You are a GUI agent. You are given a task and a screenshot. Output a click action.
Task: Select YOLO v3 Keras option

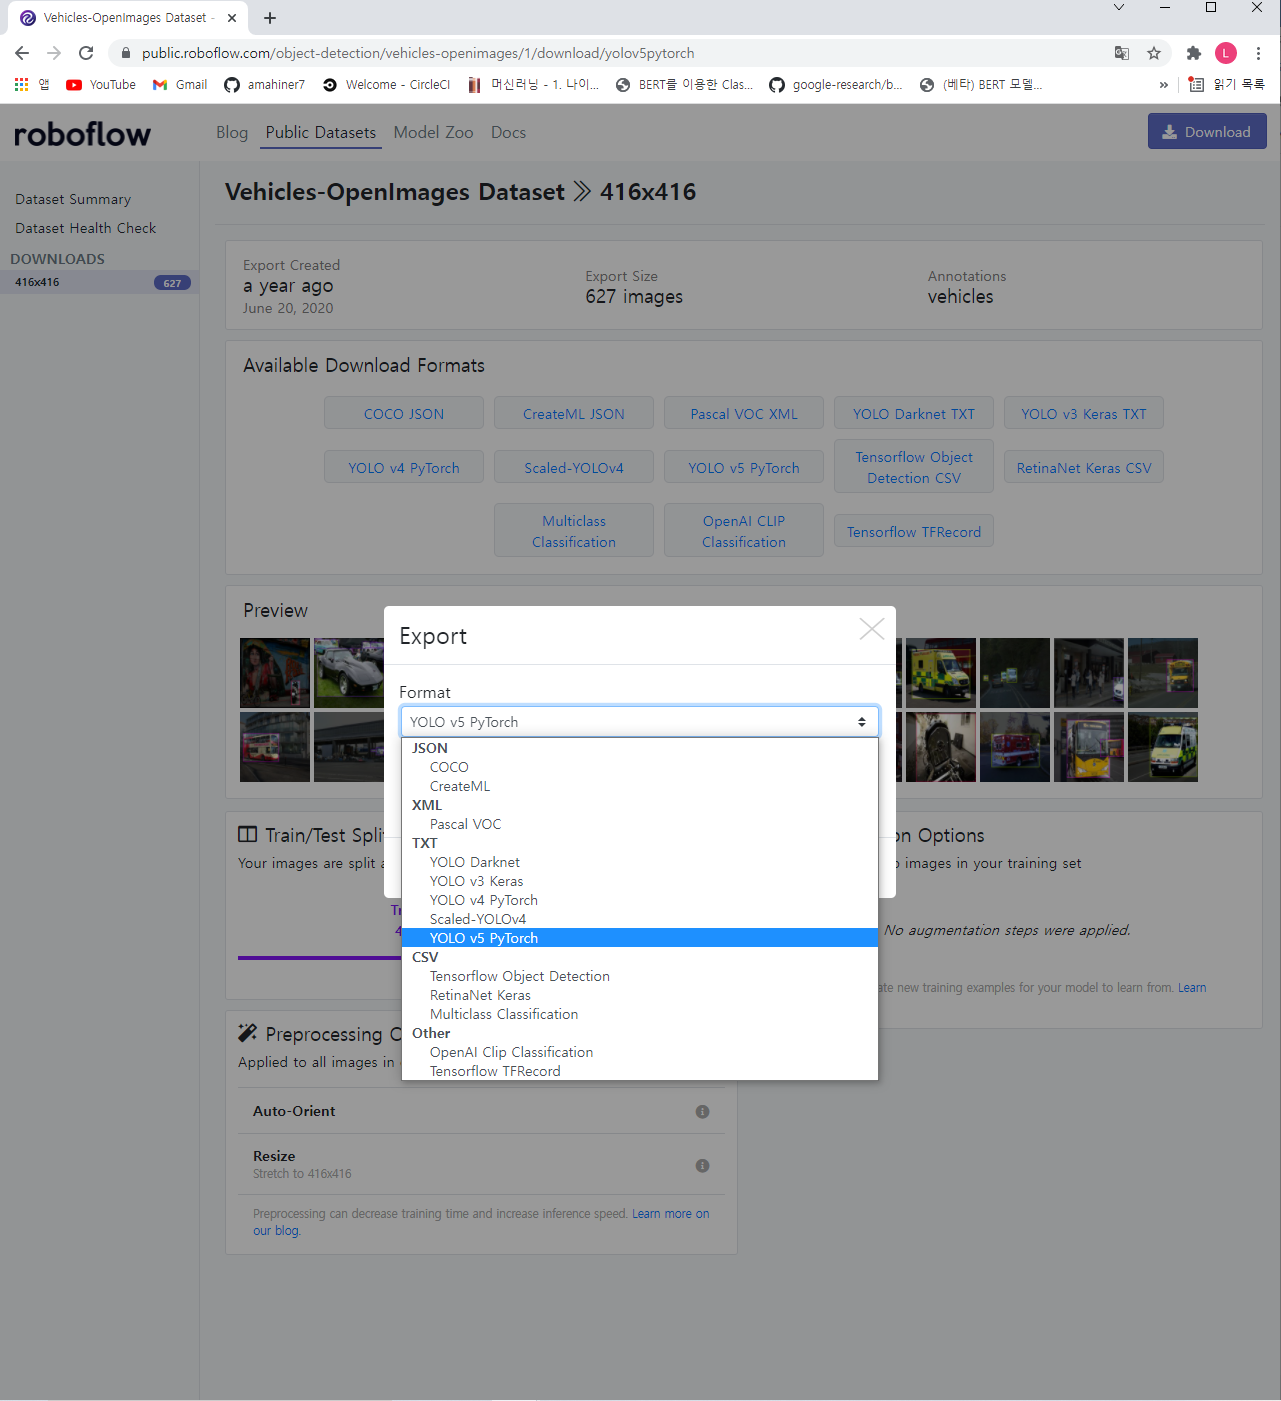(x=640, y=881)
